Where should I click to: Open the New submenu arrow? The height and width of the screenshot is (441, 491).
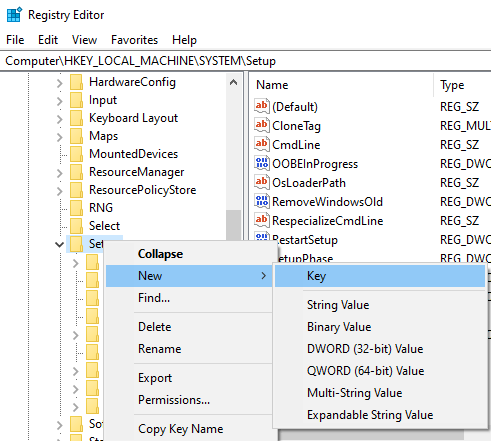click(264, 276)
